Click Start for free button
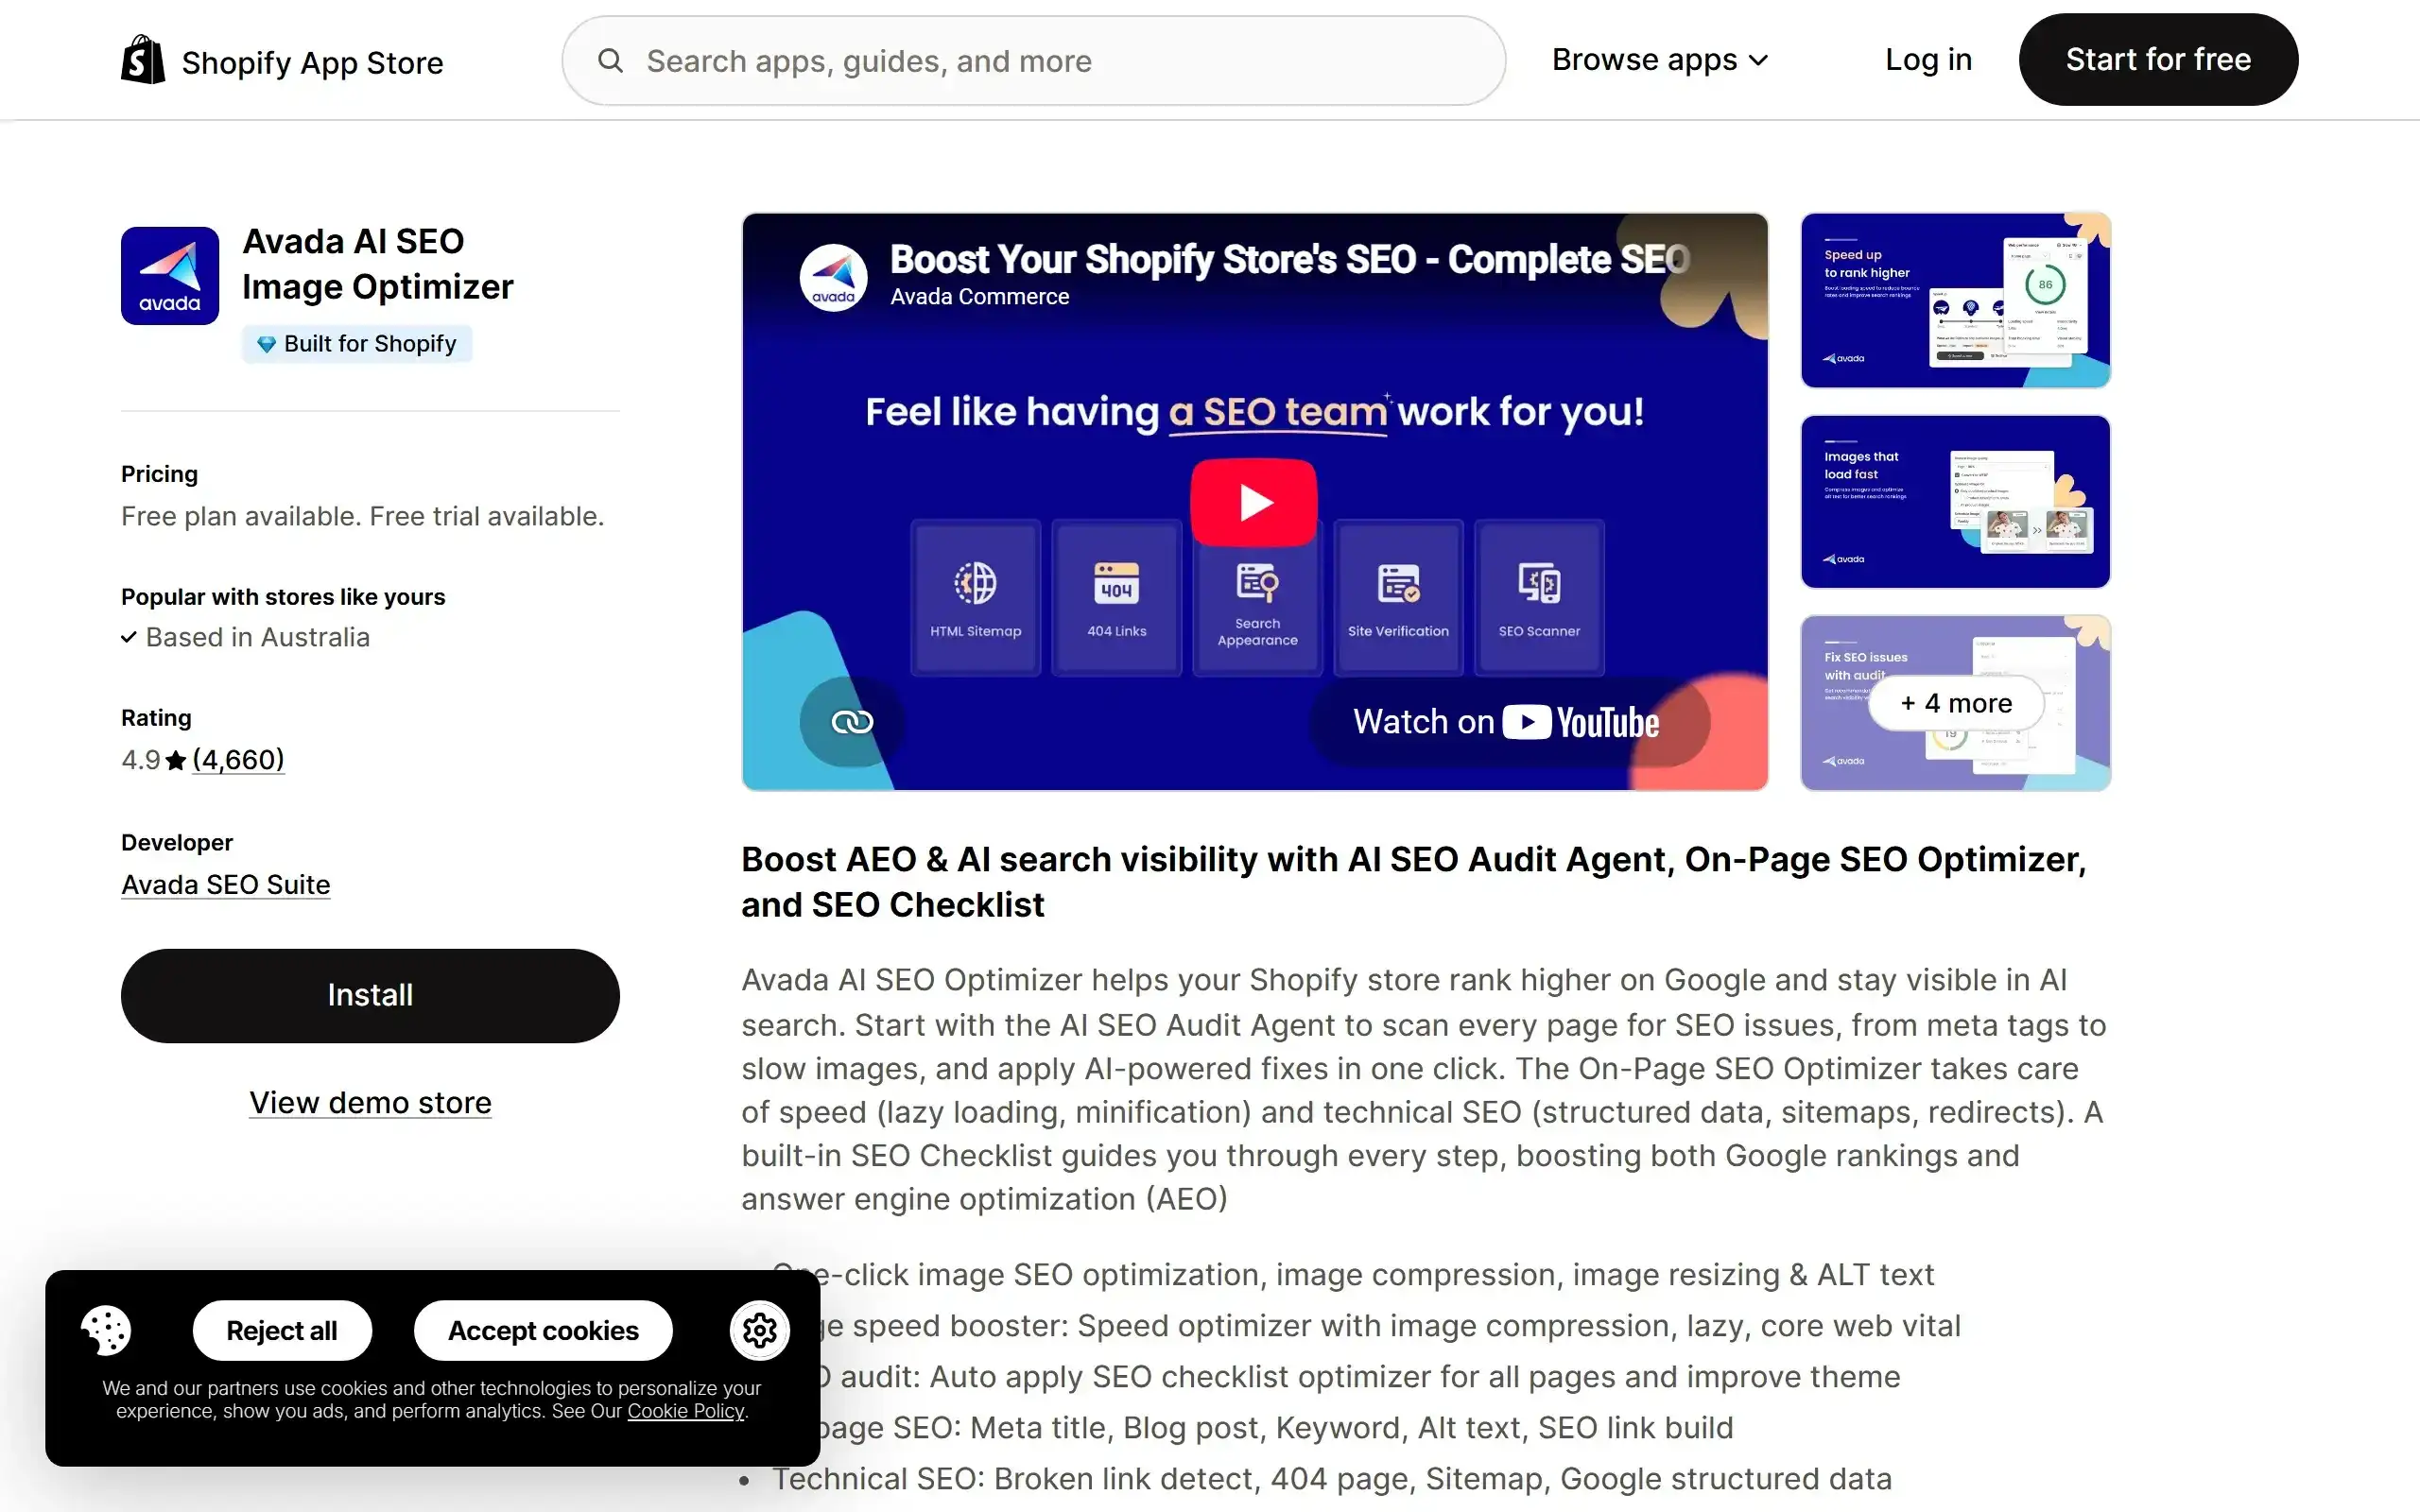This screenshot has height=1512, width=2420. [2158, 60]
